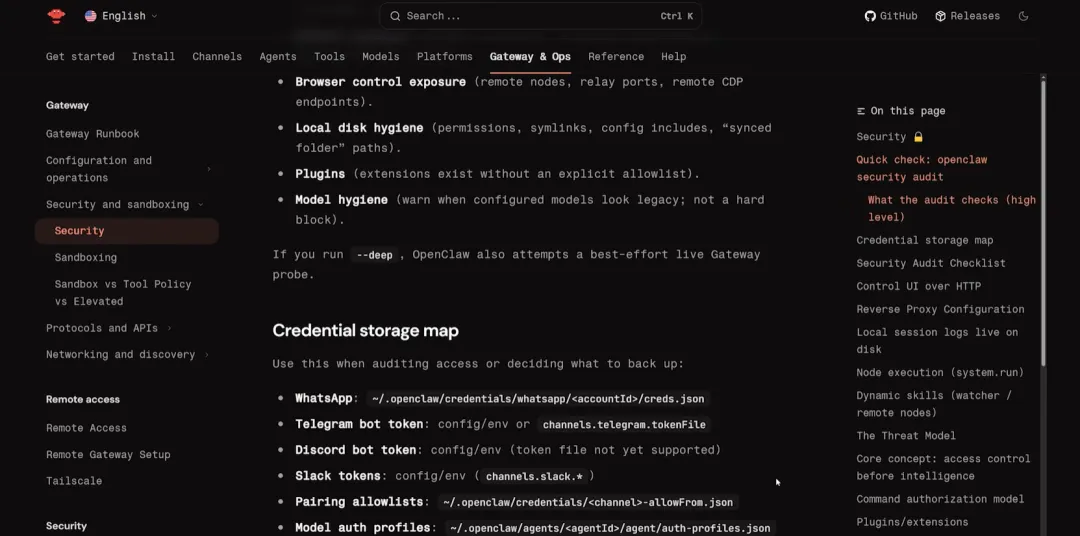The image size is (1080, 536).
Task: Click the On this page list icon
Action: tap(861, 111)
